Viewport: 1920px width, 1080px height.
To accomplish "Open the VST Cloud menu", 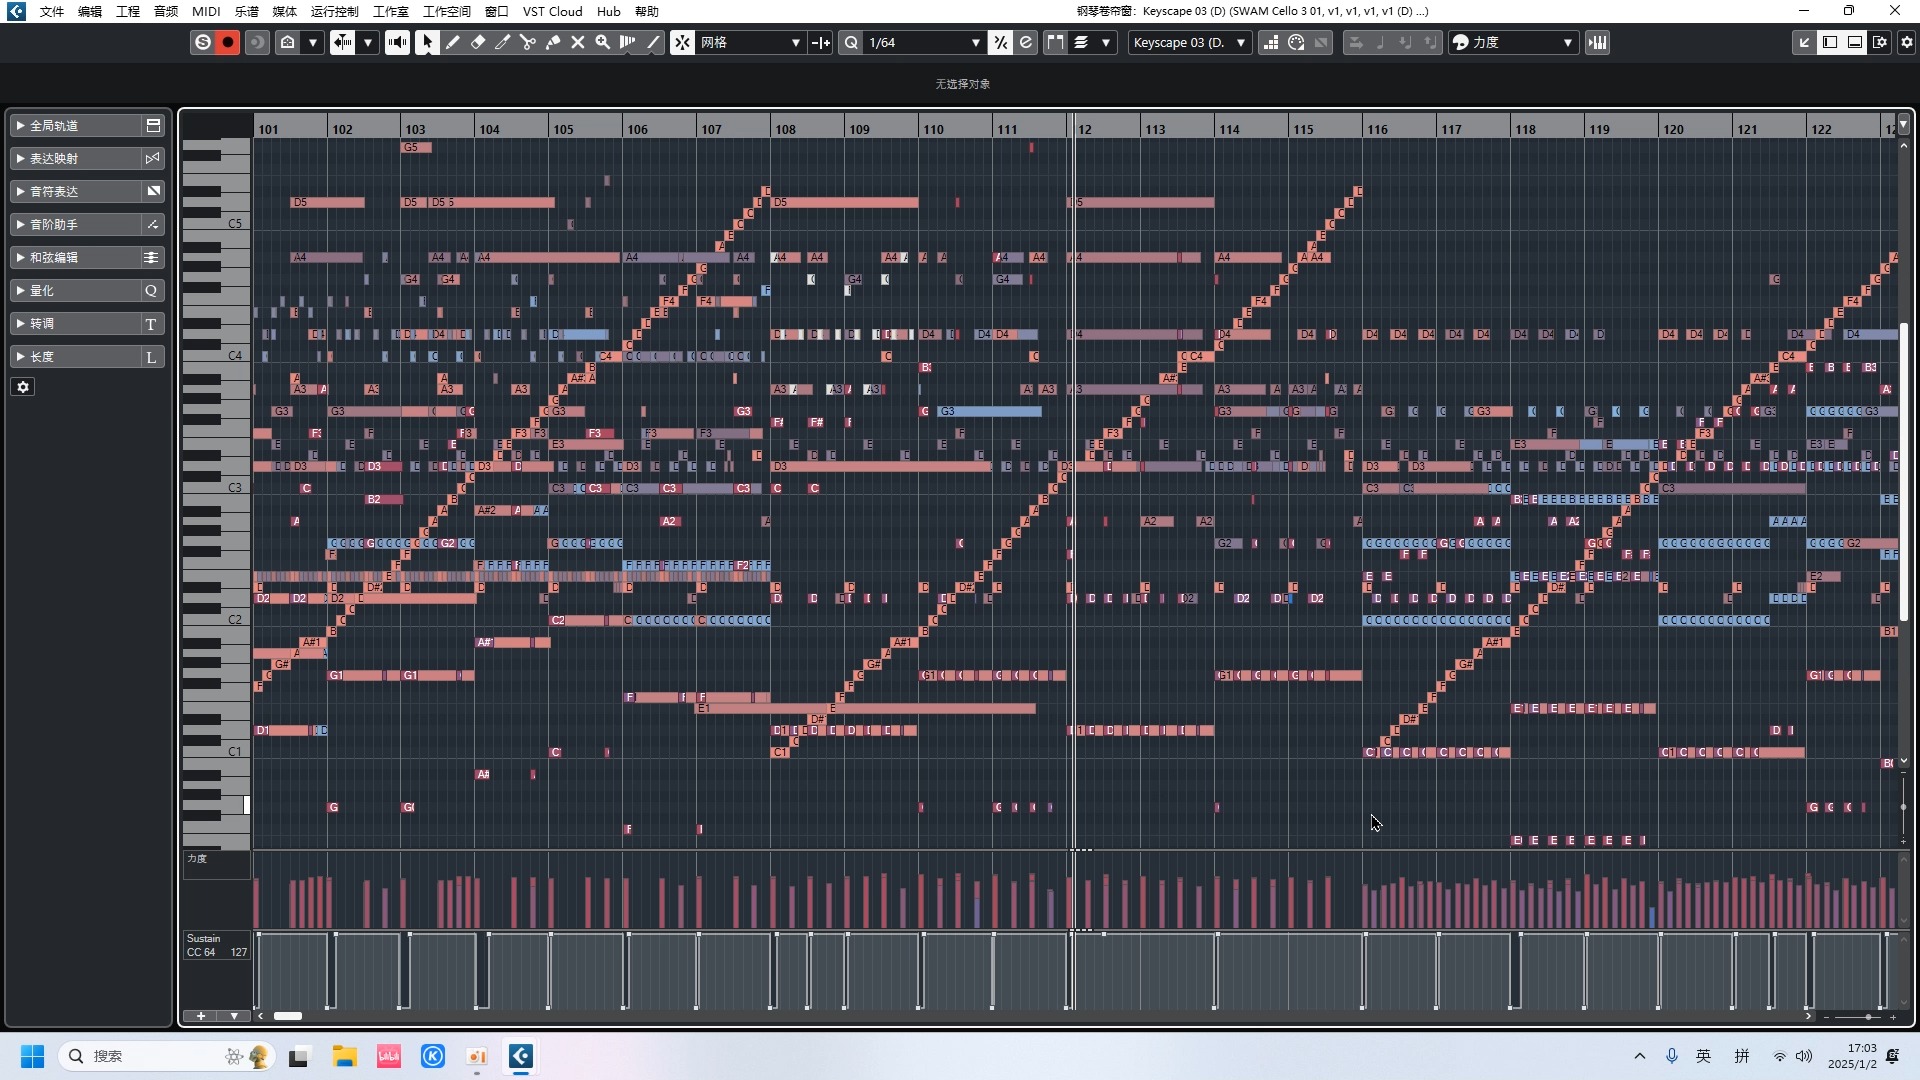I will [x=552, y=12].
